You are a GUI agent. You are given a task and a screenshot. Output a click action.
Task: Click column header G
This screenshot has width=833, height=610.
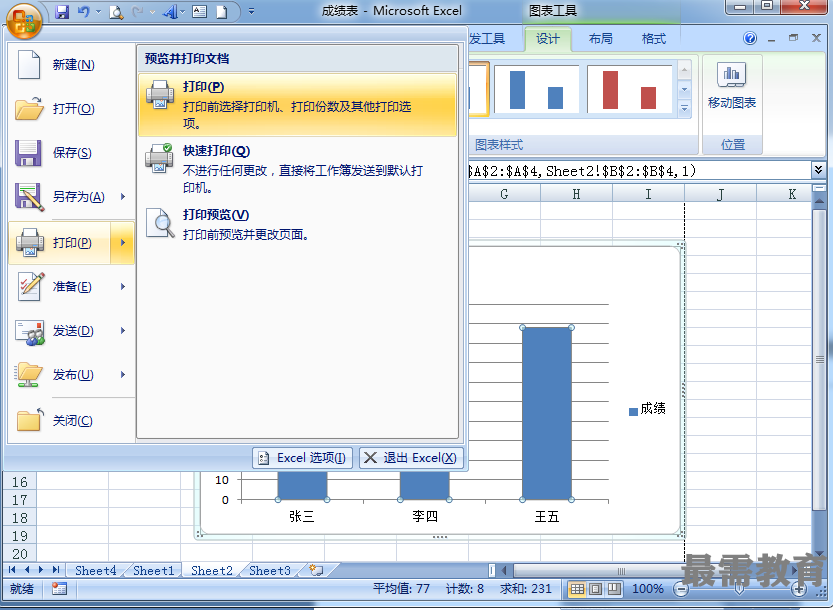504,194
